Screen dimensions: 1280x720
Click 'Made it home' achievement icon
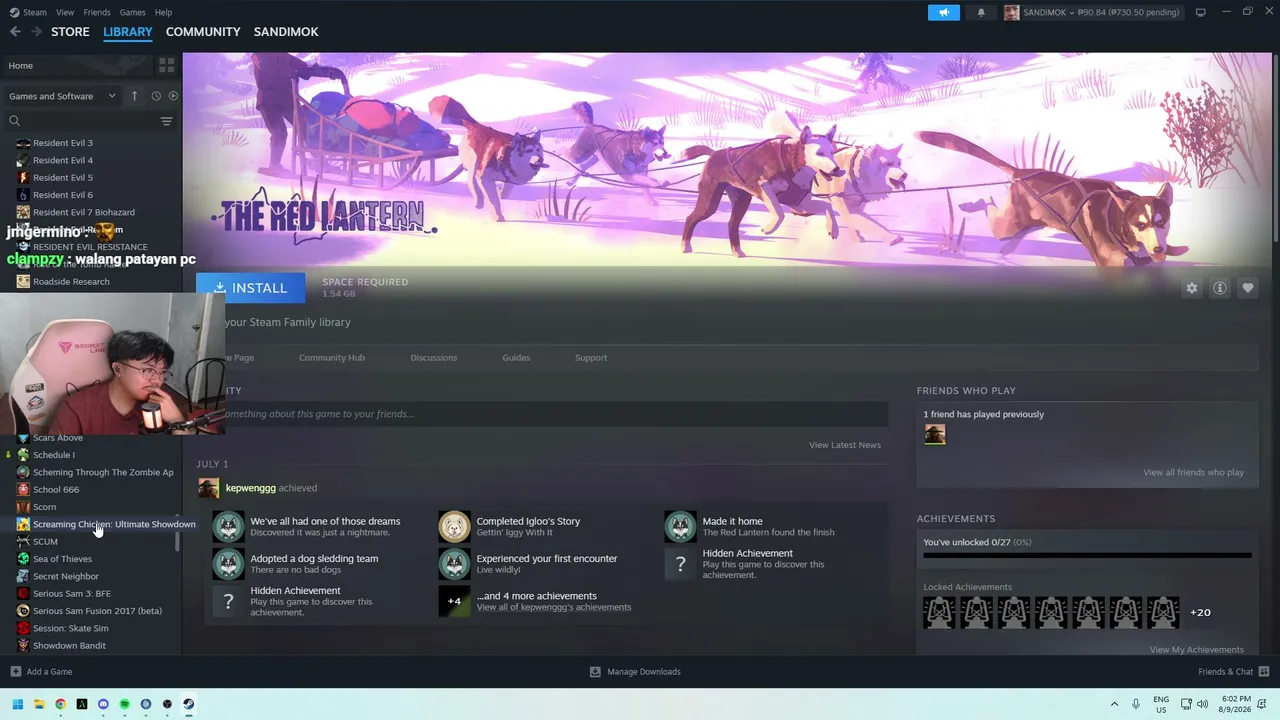tap(680, 526)
